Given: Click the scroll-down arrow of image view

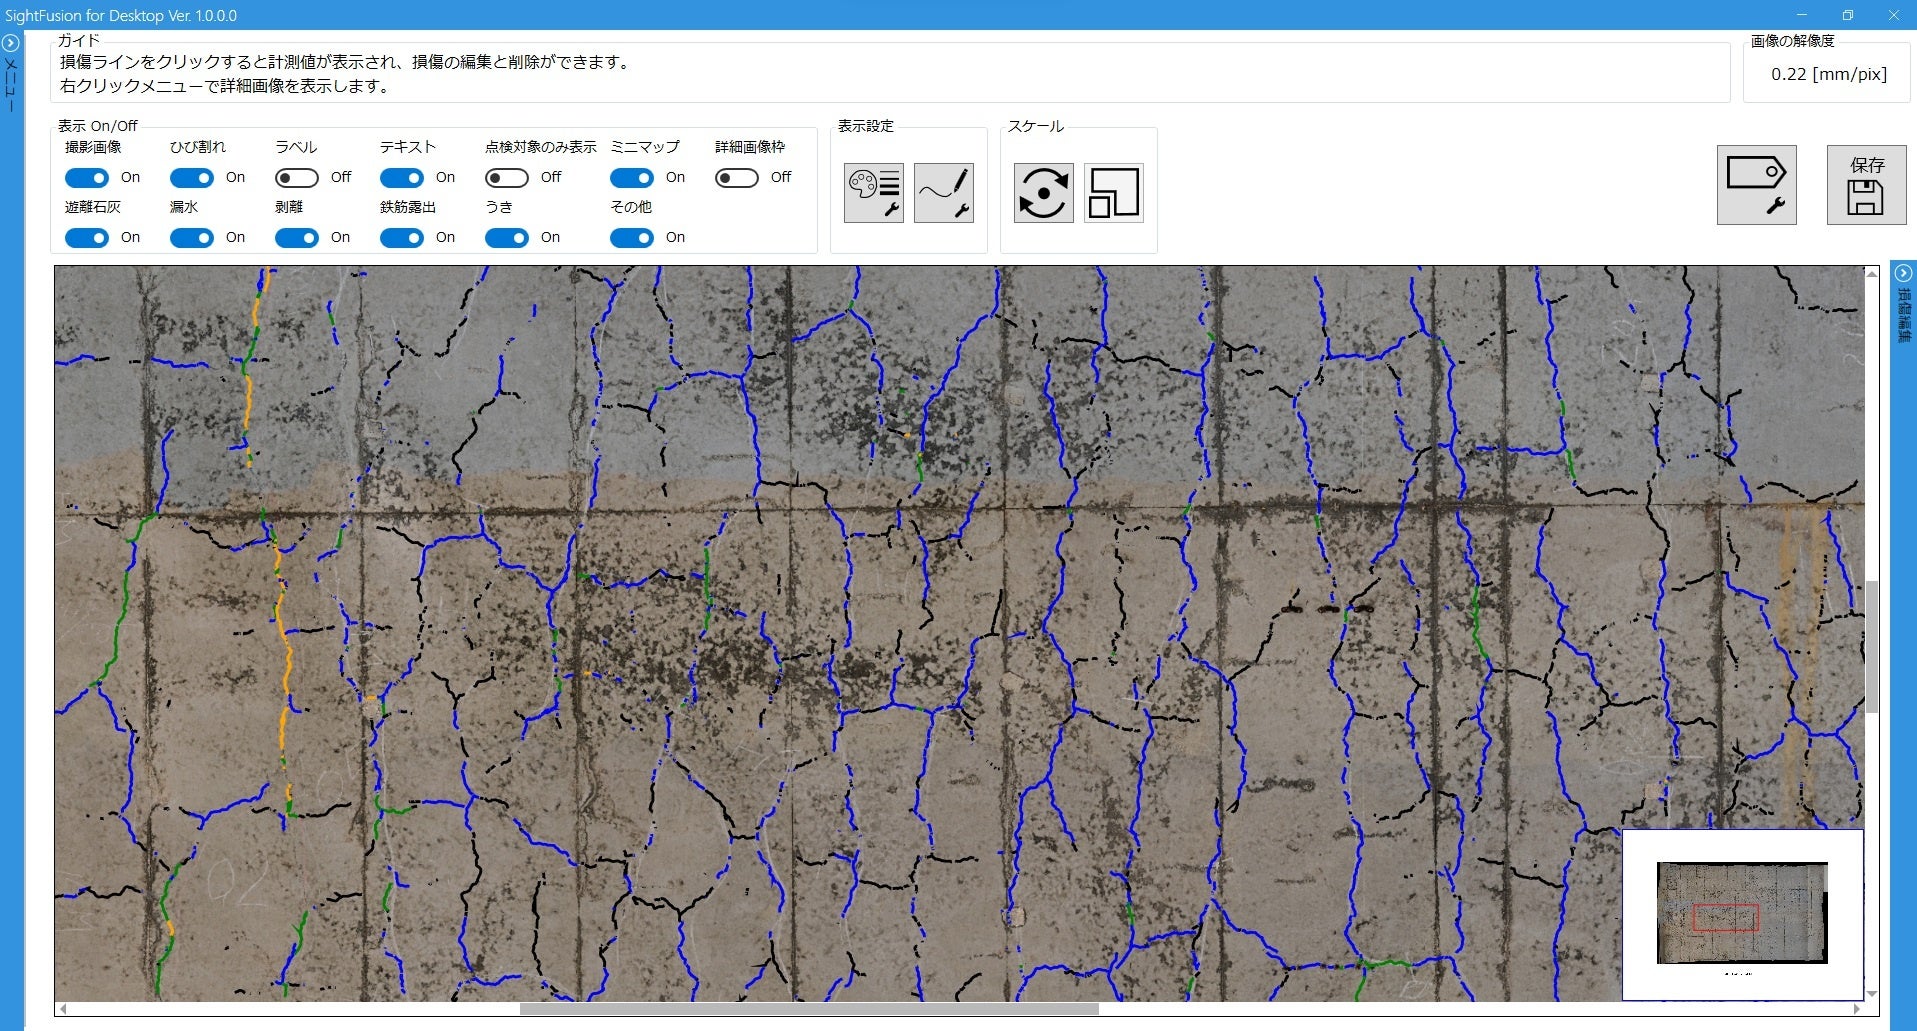Looking at the screenshot, I should coord(1872,994).
